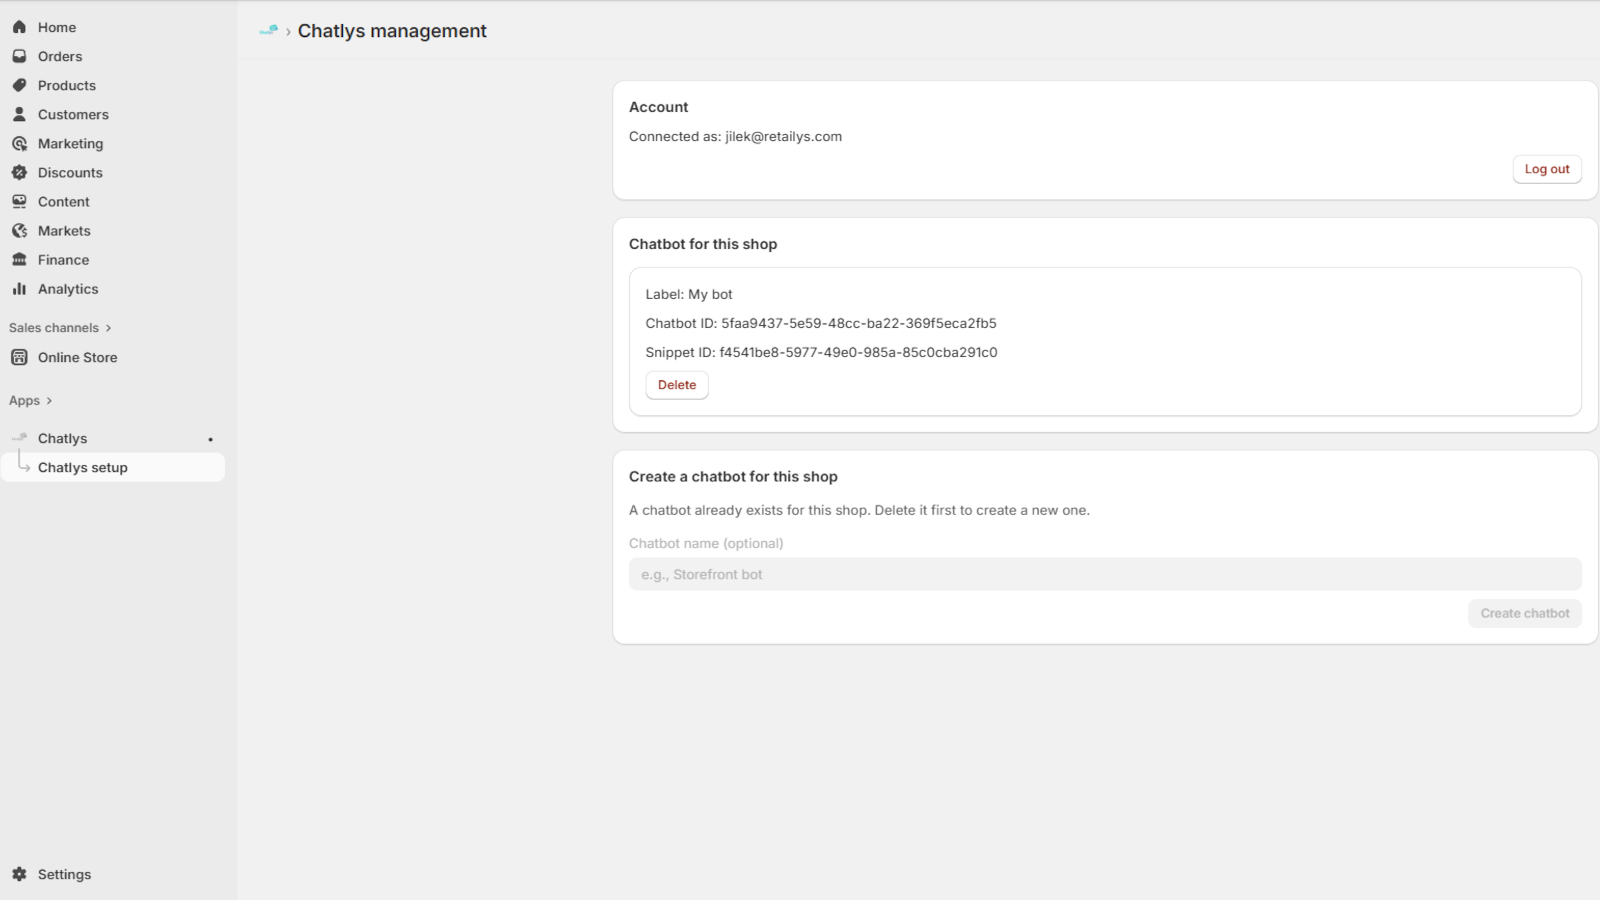Click the Analytics bar chart icon
The width and height of the screenshot is (1600, 900).
pyautogui.click(x=19, y=288)
